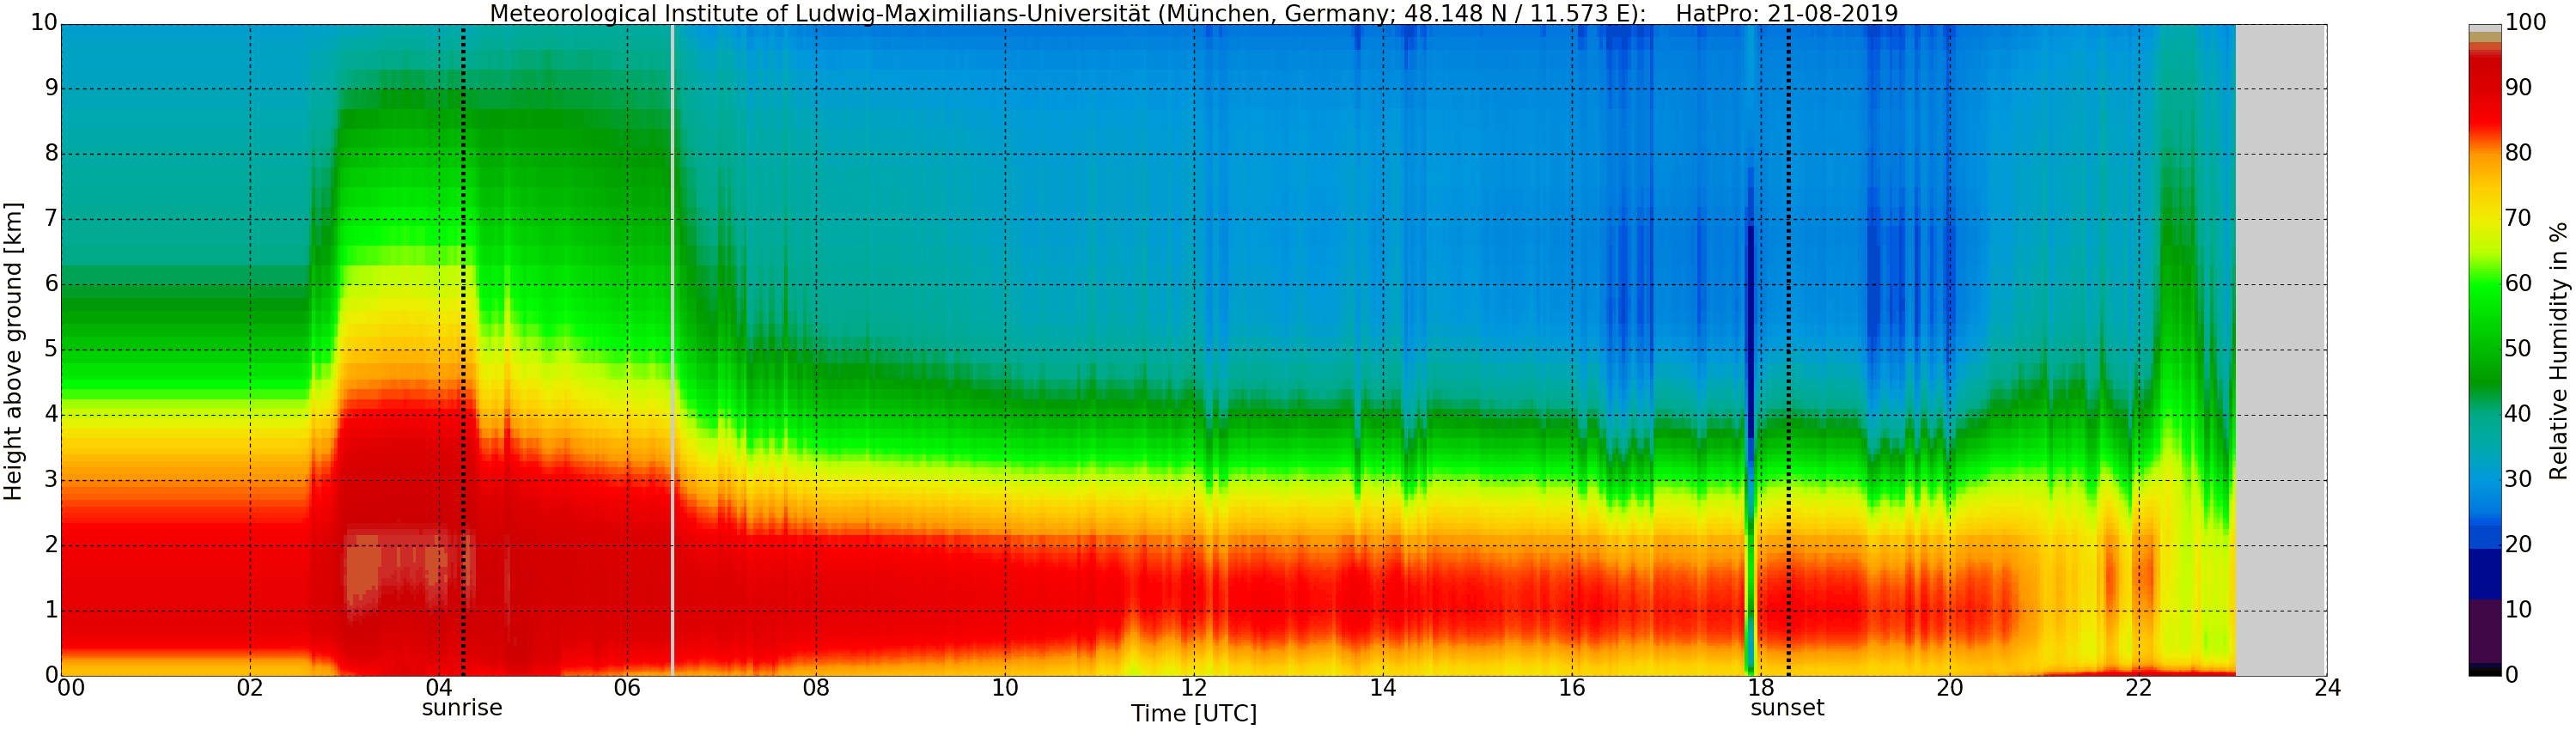The height and width of the screenshot is (730, 2576).
Task: Click the time axis tick label '12'
Action: pos(1194,688)
